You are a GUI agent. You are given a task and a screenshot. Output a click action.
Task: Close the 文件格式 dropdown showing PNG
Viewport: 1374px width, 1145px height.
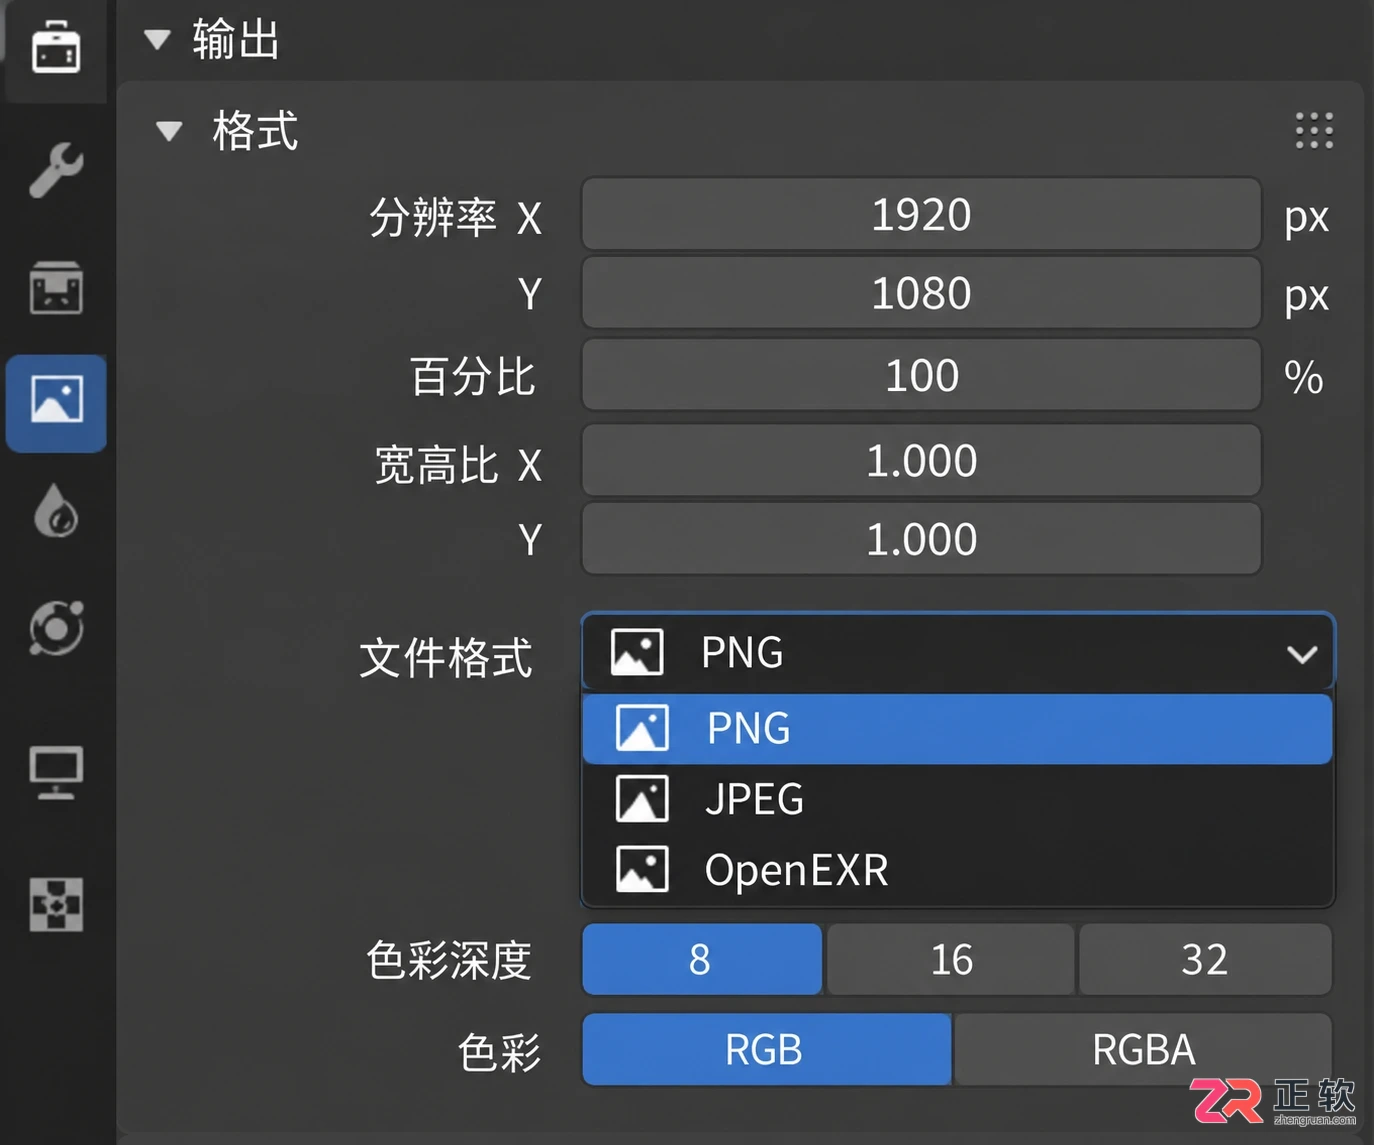coord(958,652)
